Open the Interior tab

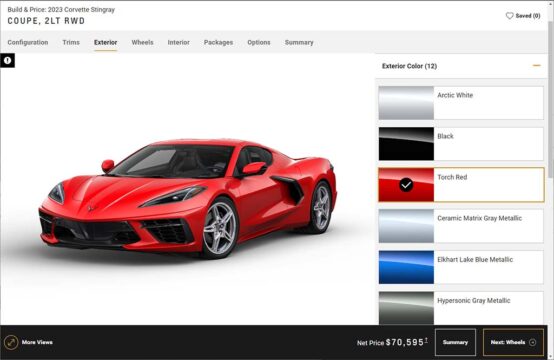click(x=178, y=42)
